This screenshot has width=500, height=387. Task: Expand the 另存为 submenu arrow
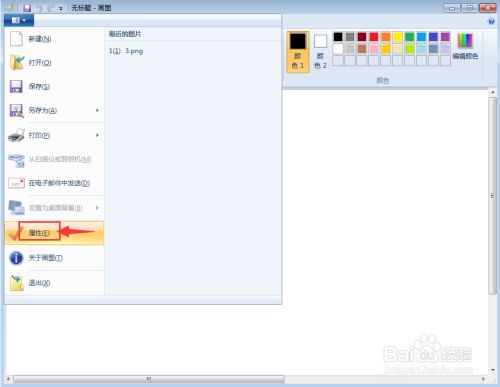(x=97, y=110)
